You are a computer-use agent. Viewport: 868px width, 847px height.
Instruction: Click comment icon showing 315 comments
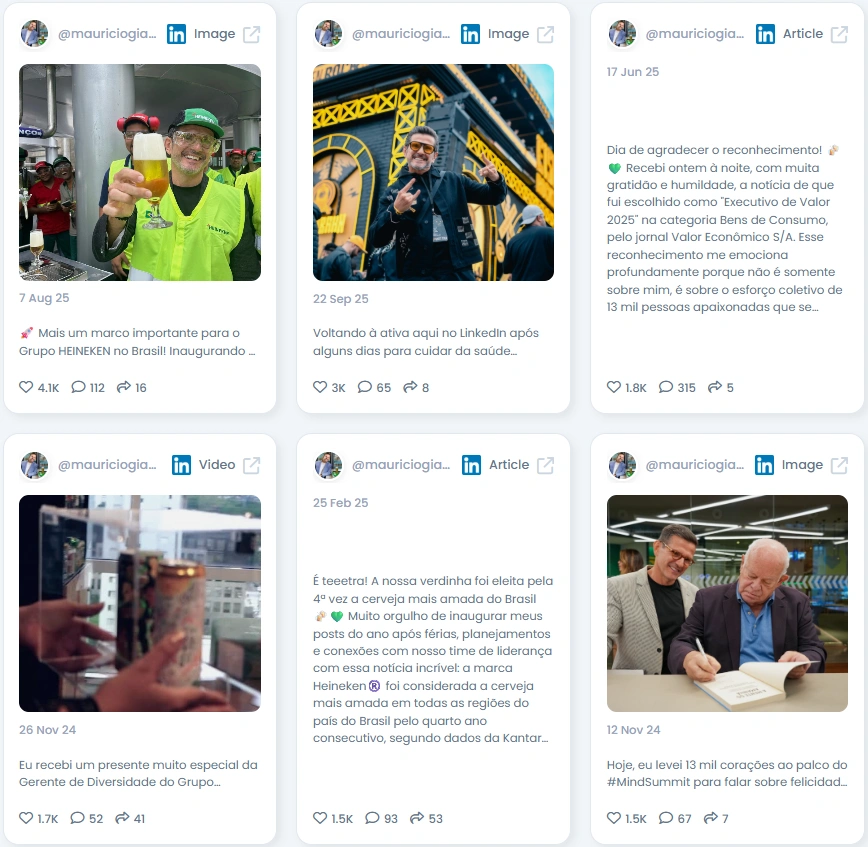[665, 387]
